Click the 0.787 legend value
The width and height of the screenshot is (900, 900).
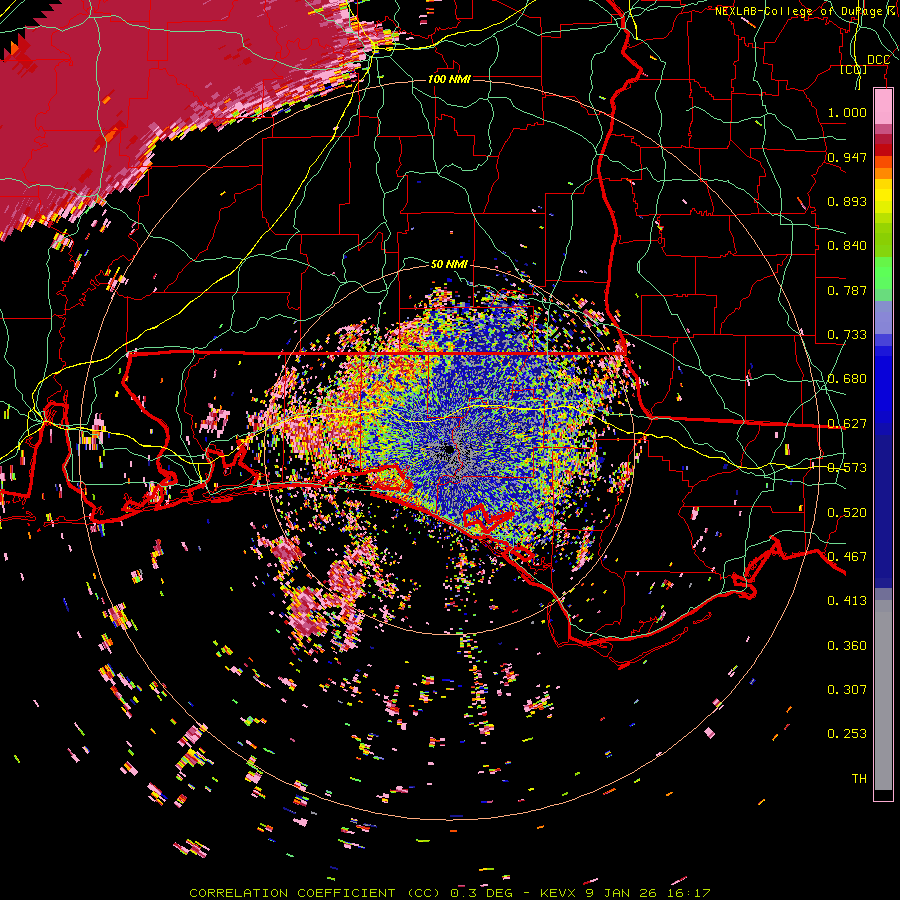847,290
